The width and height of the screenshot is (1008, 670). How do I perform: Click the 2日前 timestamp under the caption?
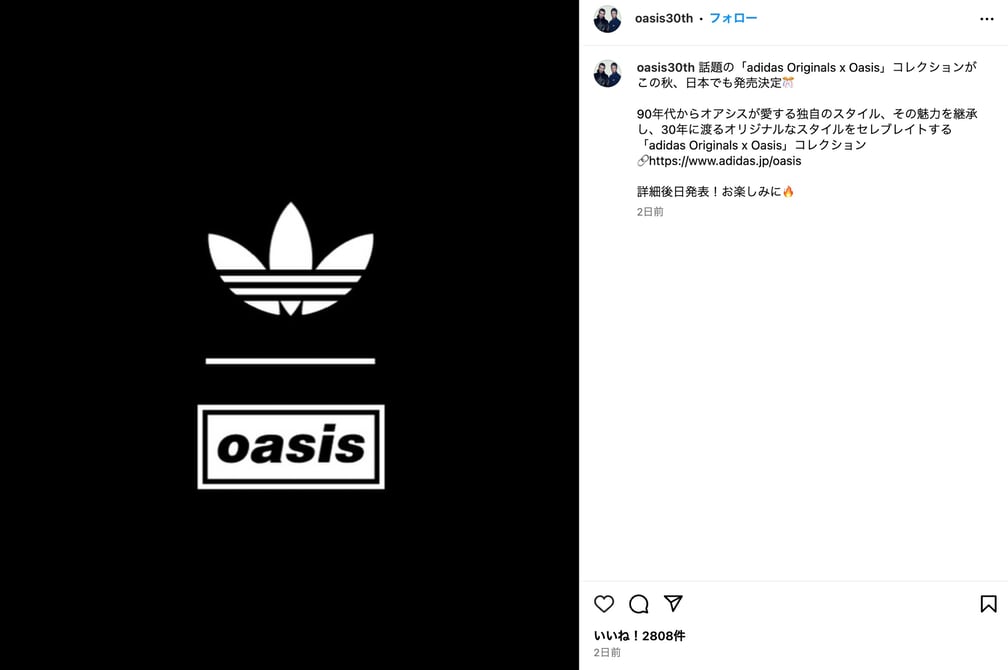coord(650,212)
